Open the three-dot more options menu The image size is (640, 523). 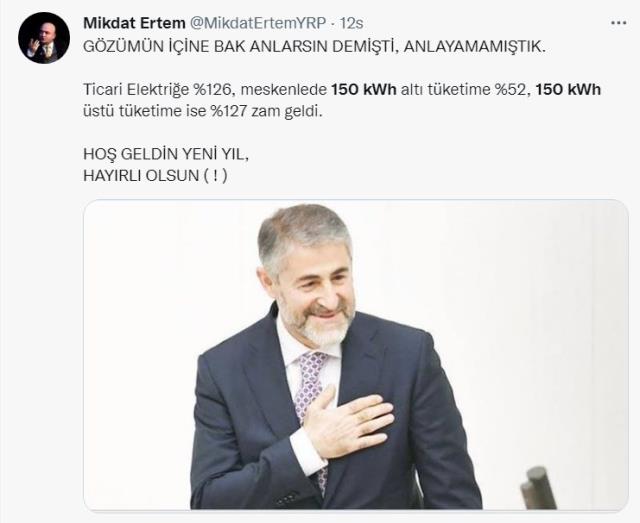(618, 23)
